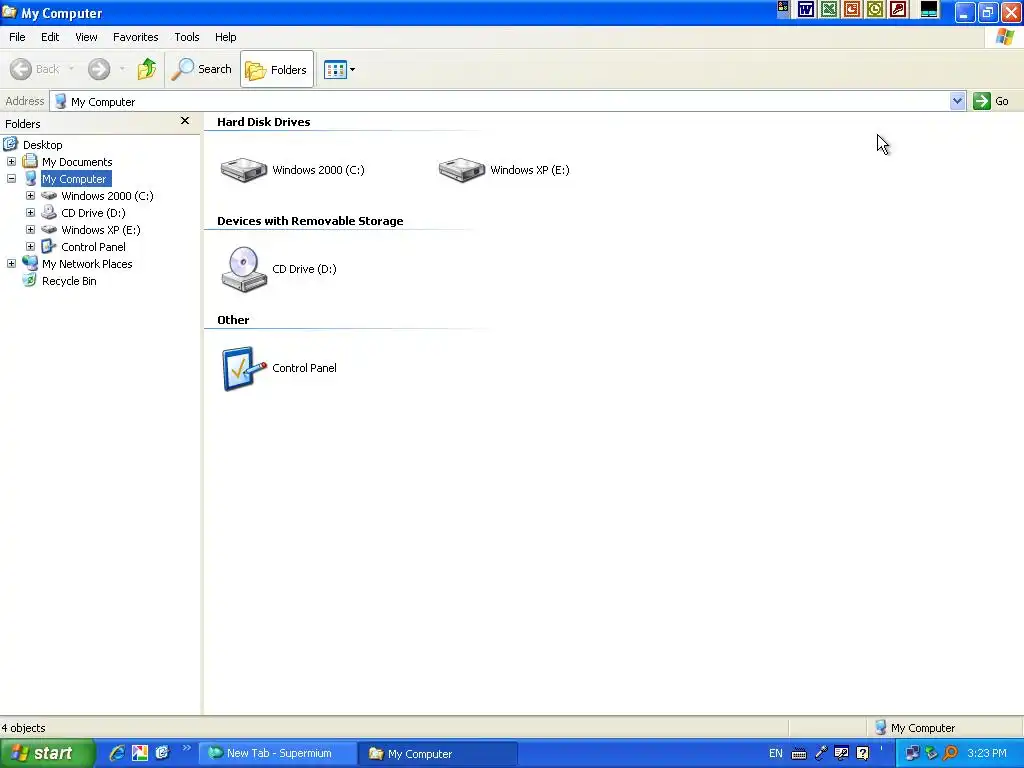The width and height of the screenshot is (1024, 768).
Task: Launch Excel from Office shortcut bar
Action: (829, 10)
